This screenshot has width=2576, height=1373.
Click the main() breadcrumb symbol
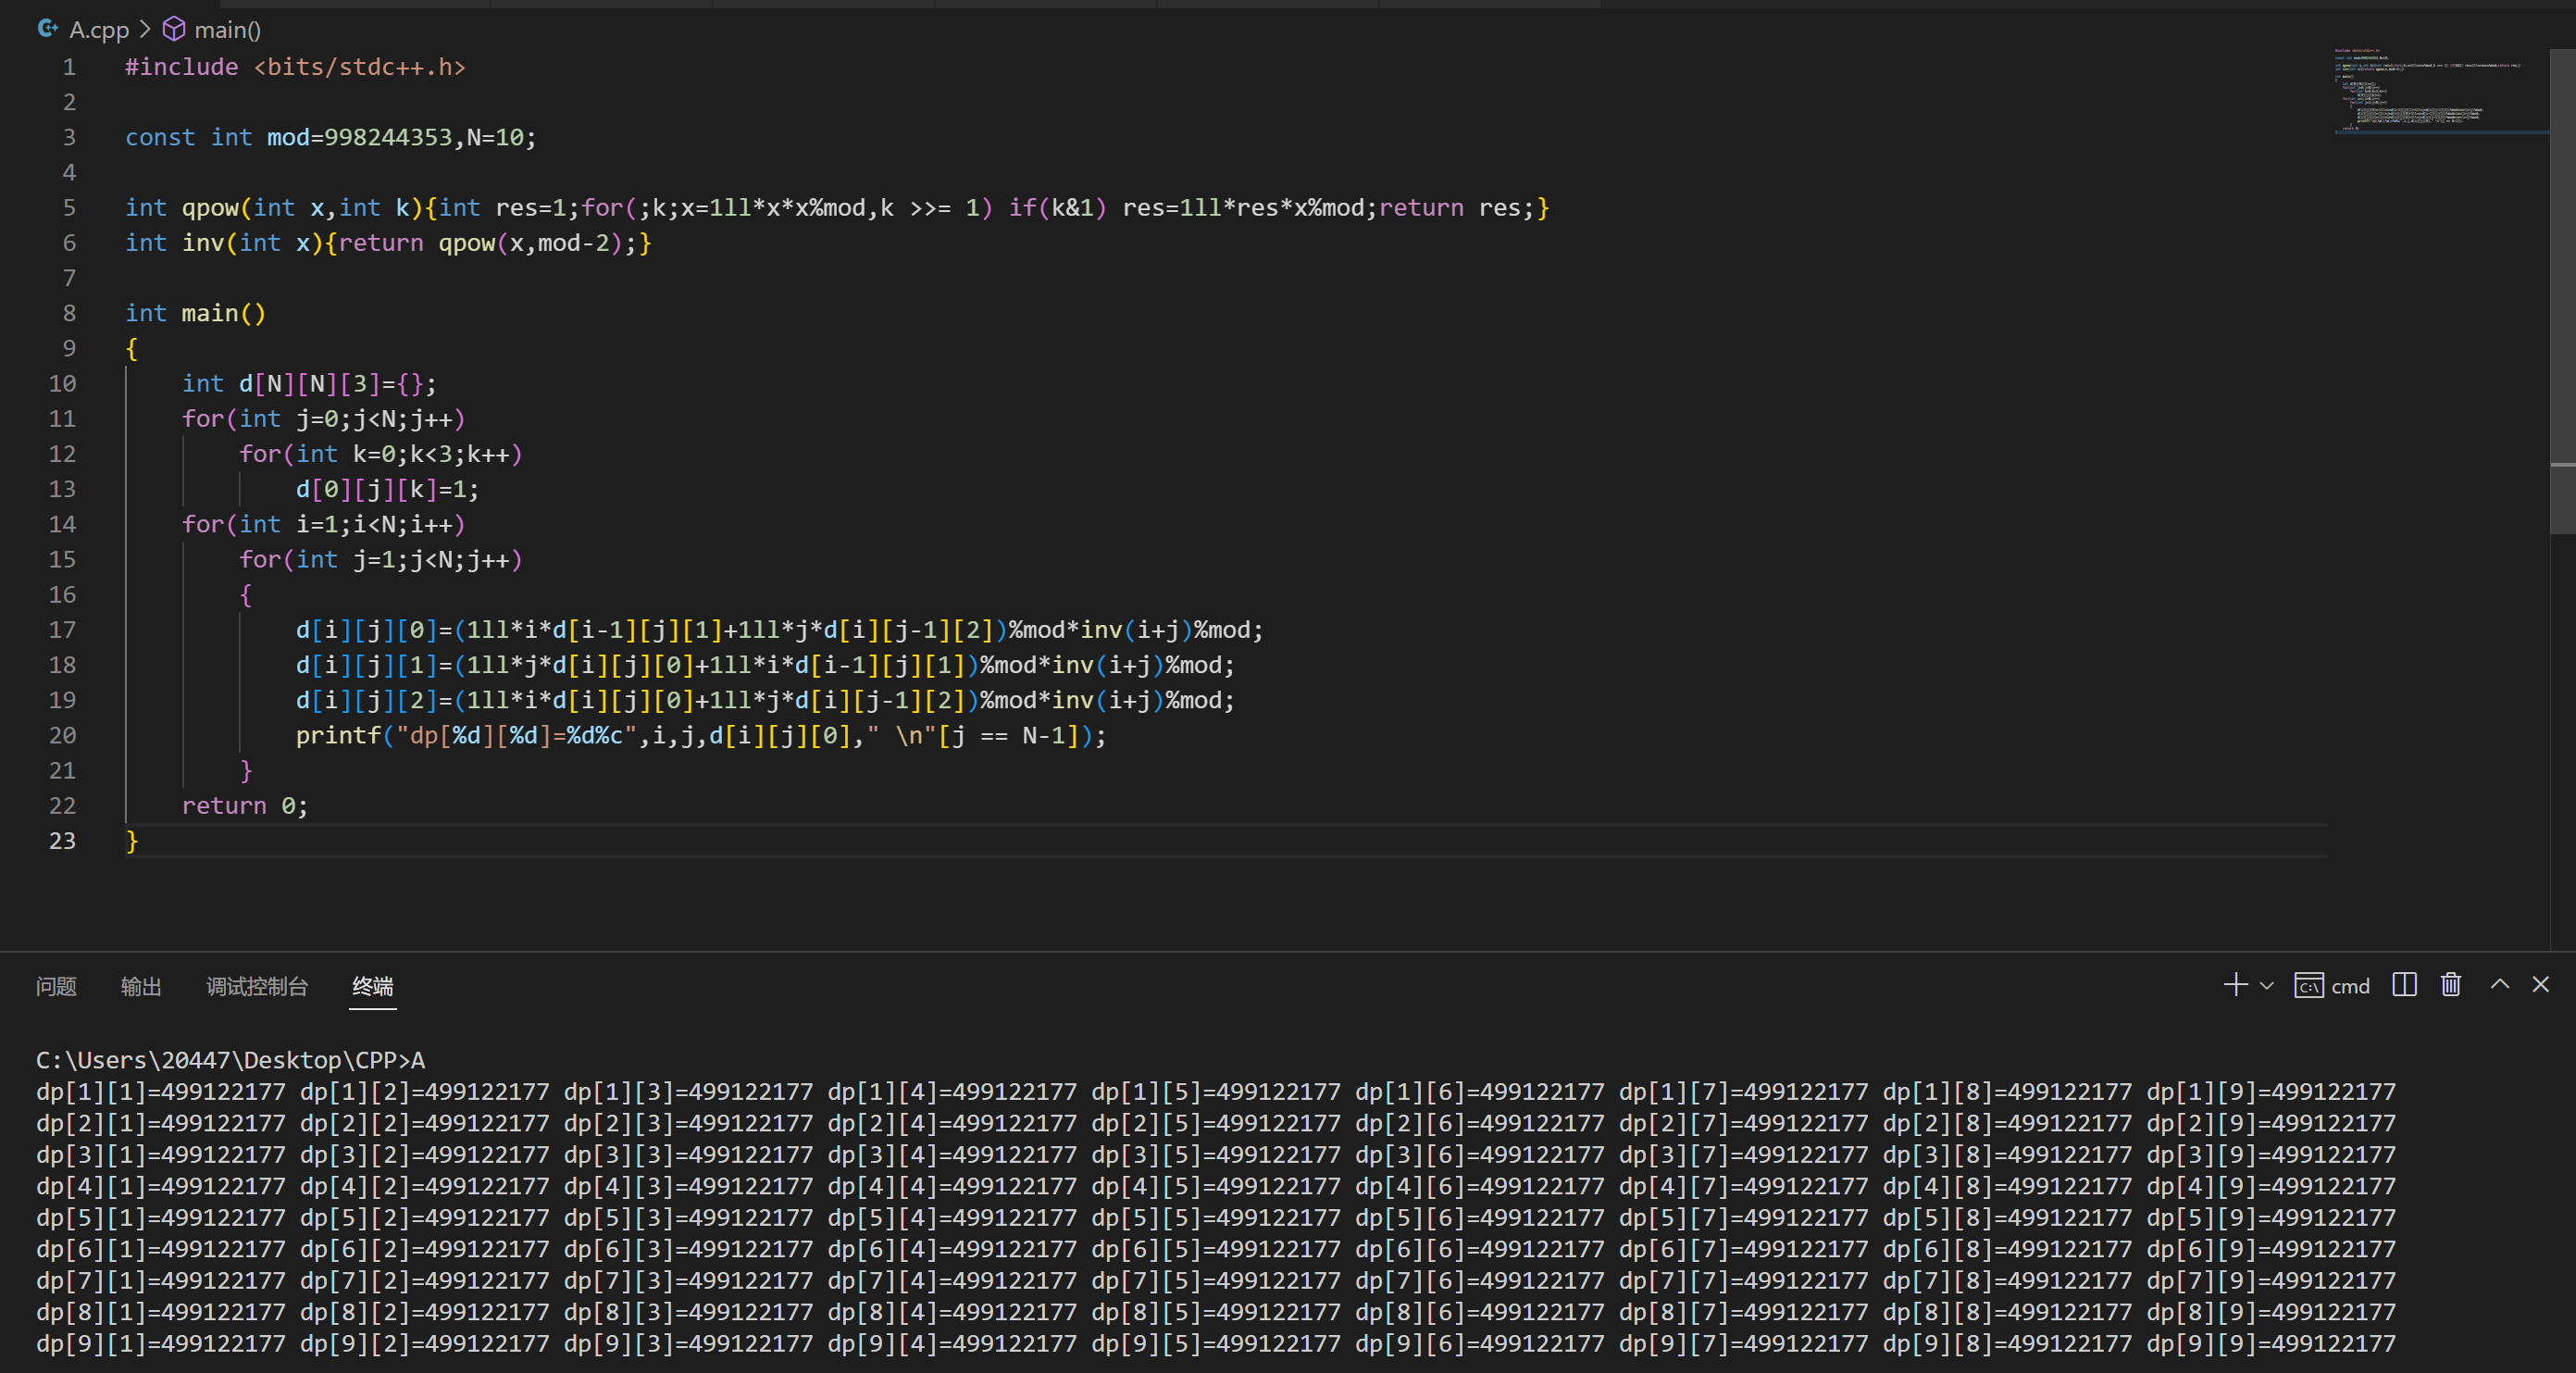(227, 30)
